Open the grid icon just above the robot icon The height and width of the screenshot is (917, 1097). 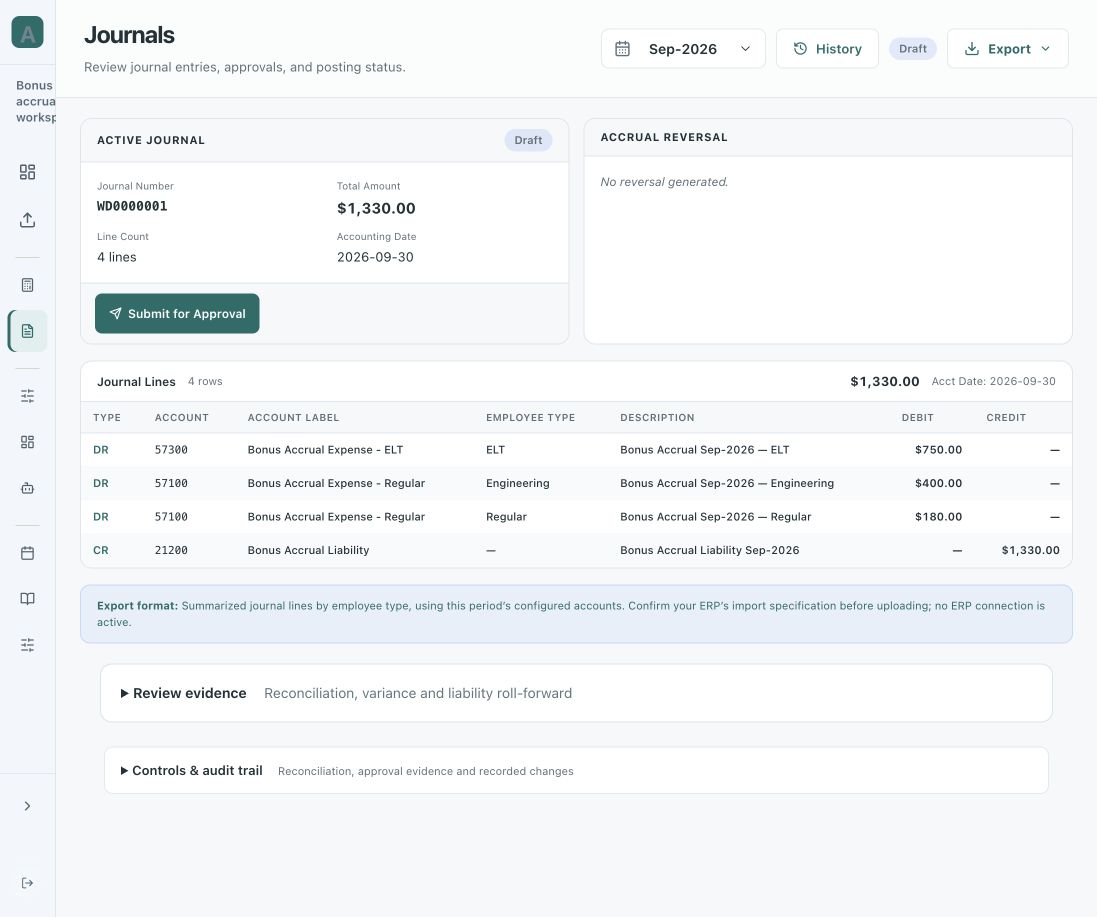27,442
